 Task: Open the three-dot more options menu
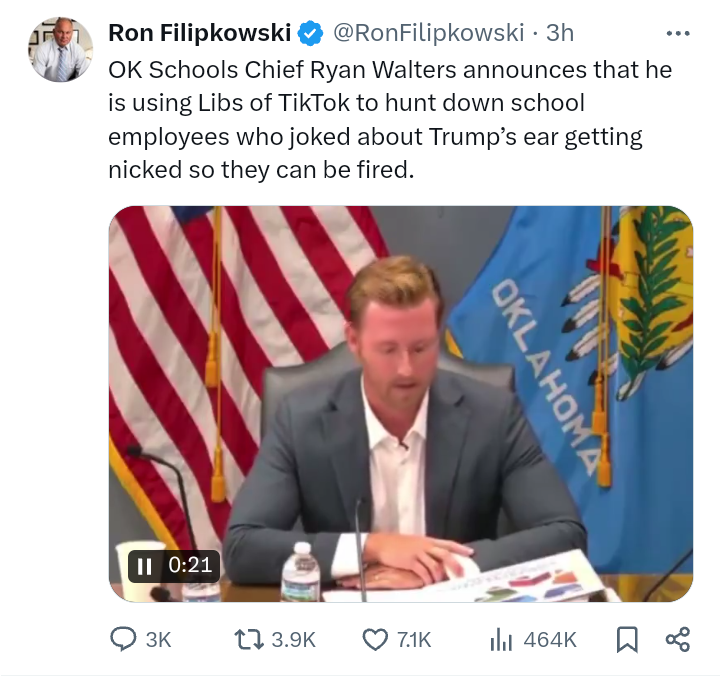tap(678, 33)
